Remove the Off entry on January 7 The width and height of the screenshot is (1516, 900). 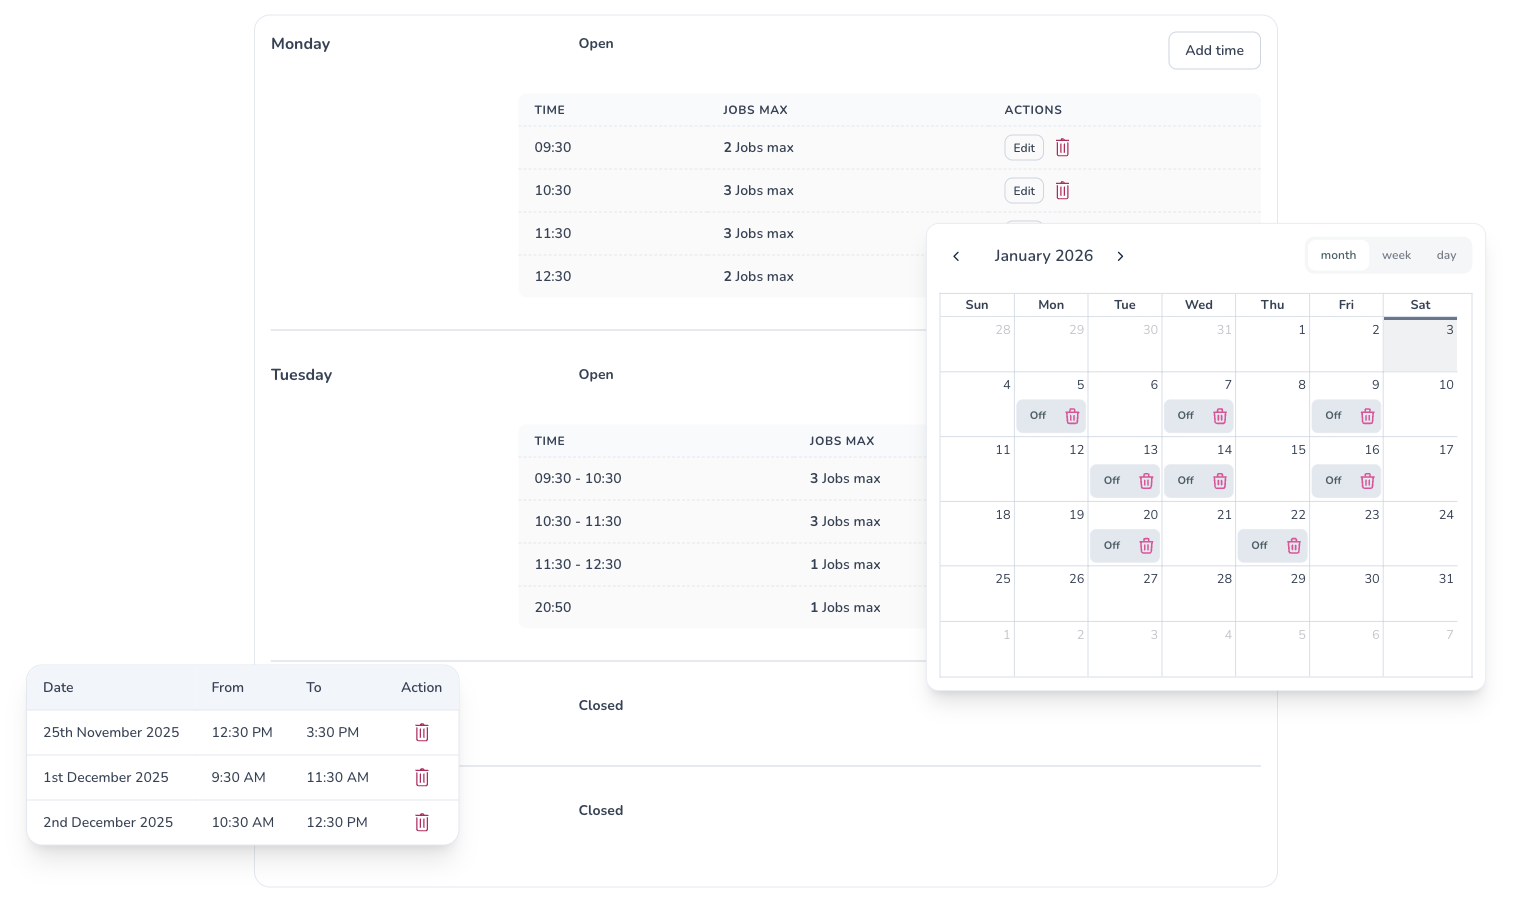click(x=1220, y=416)
